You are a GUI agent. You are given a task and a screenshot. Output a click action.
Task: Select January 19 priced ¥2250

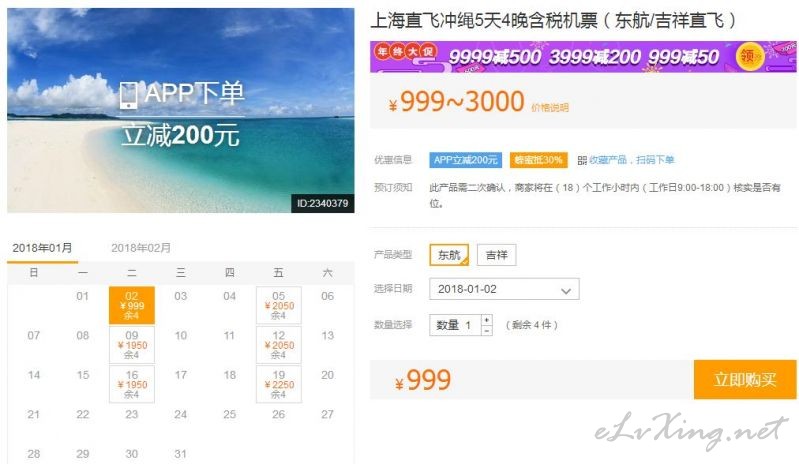click(279, 384)
